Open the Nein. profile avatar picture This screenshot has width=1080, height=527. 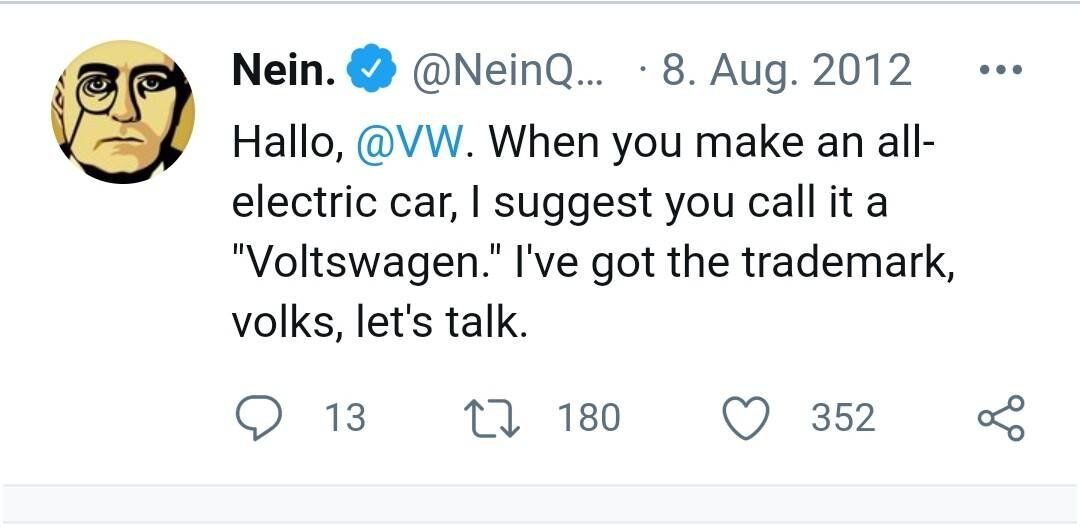123,112
